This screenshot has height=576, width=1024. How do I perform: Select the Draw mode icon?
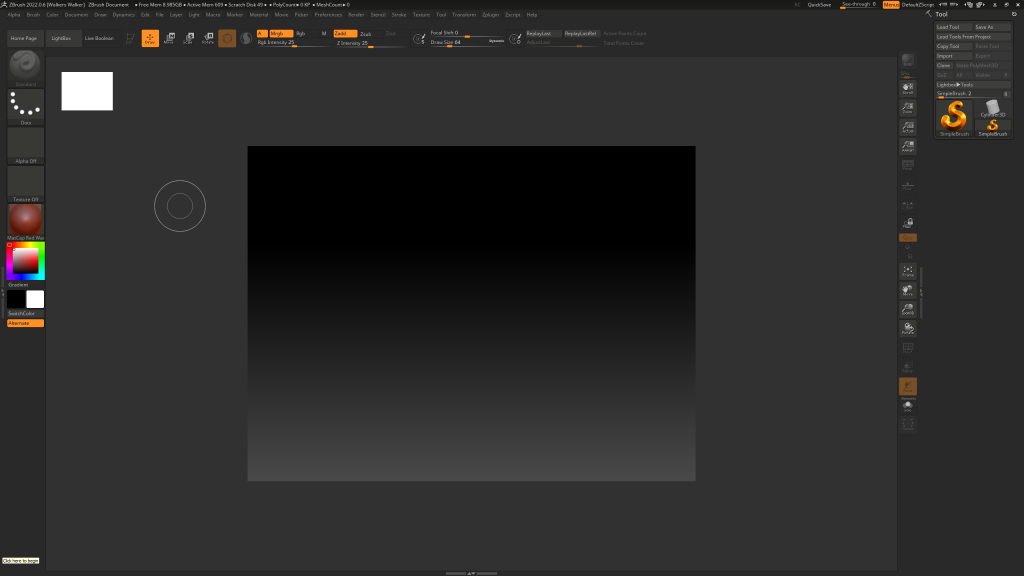coord(150,38)
